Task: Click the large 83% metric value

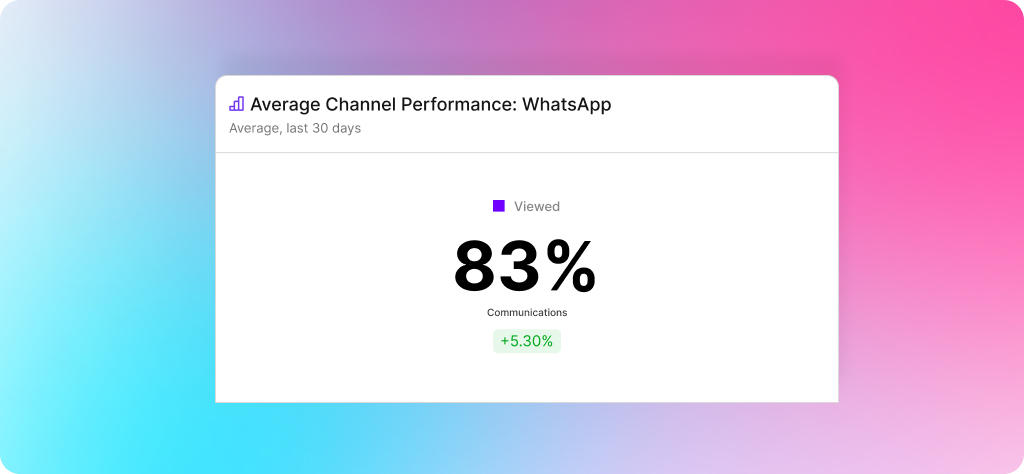Action: click(x=526, y=266)
